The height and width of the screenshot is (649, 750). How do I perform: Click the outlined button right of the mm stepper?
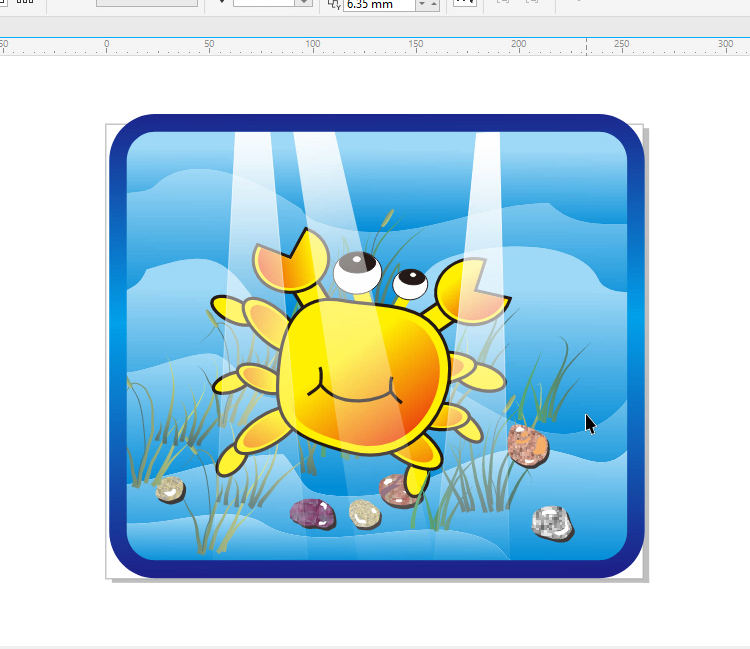pyautogui.click(x=464, y=4)
